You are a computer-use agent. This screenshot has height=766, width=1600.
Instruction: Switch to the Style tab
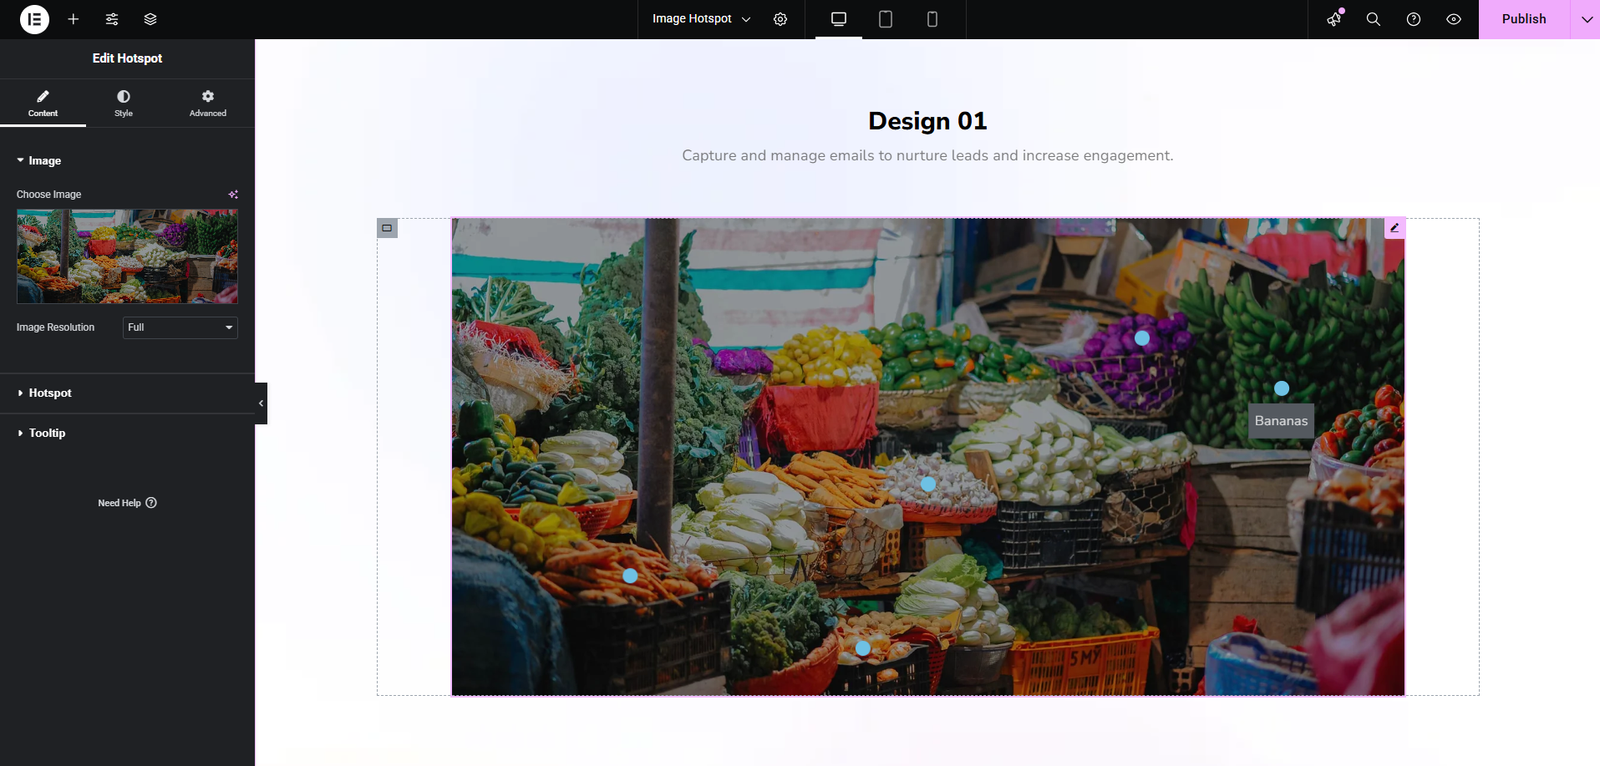123,103
